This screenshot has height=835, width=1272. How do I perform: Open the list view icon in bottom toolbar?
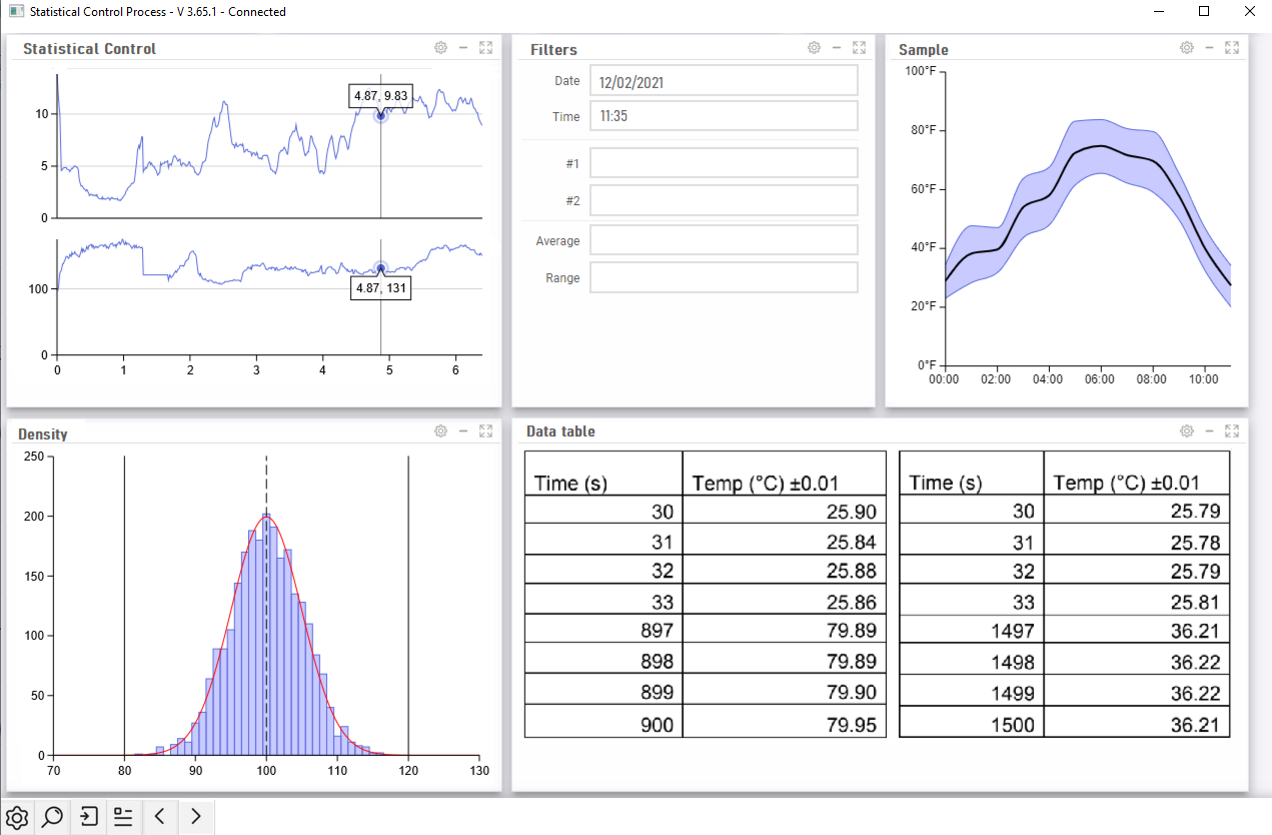tap(123, 817)
